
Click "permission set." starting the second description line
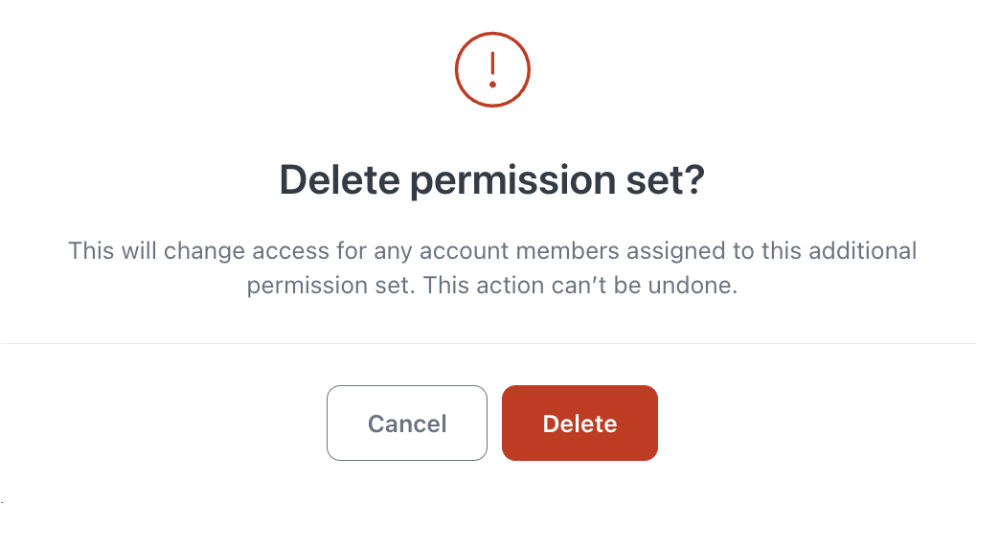331,285
